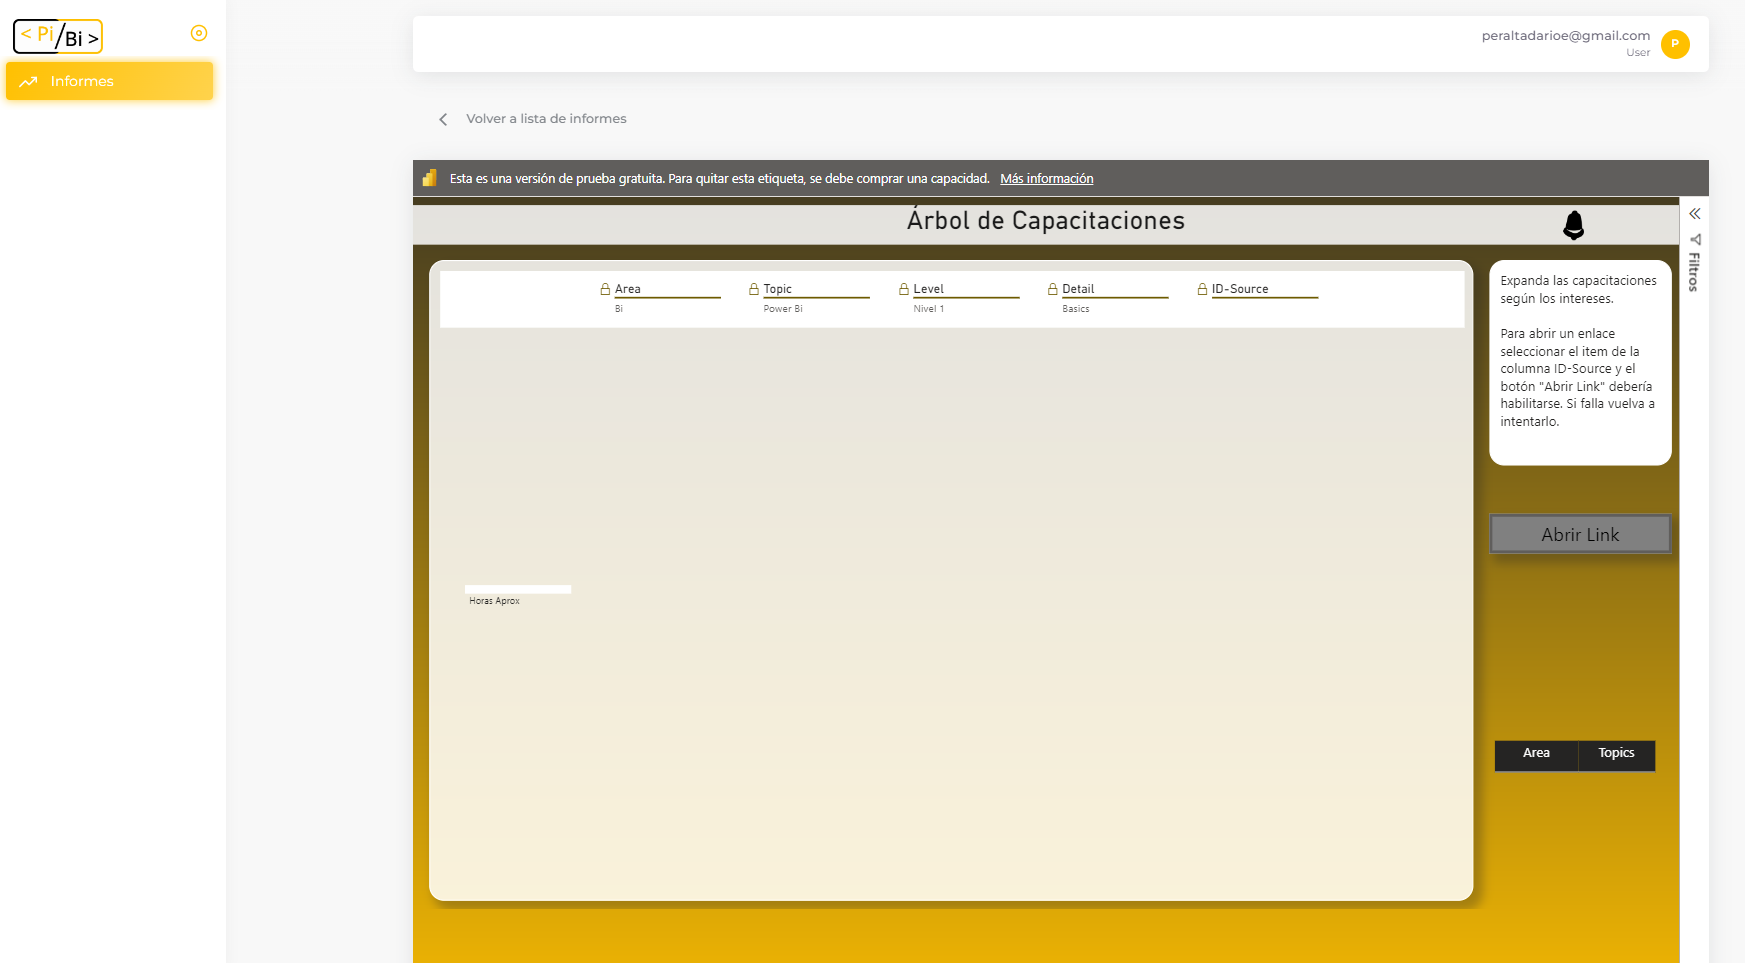Click the instructions text box
The image size is (1745, 963).
pyautogui.click(x=1580, y=362)
